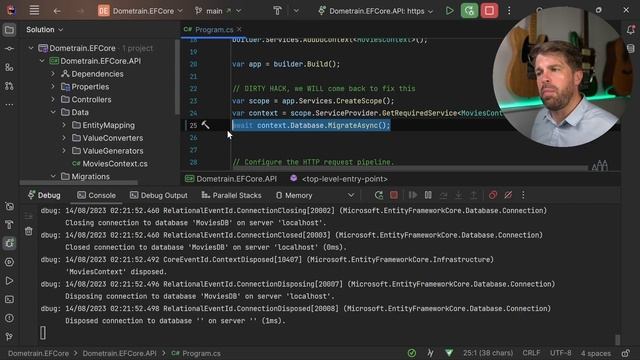Change indentation 4 spaces in status bar
640x360 pixels.
pyautogui.click(x=596, y=353)
